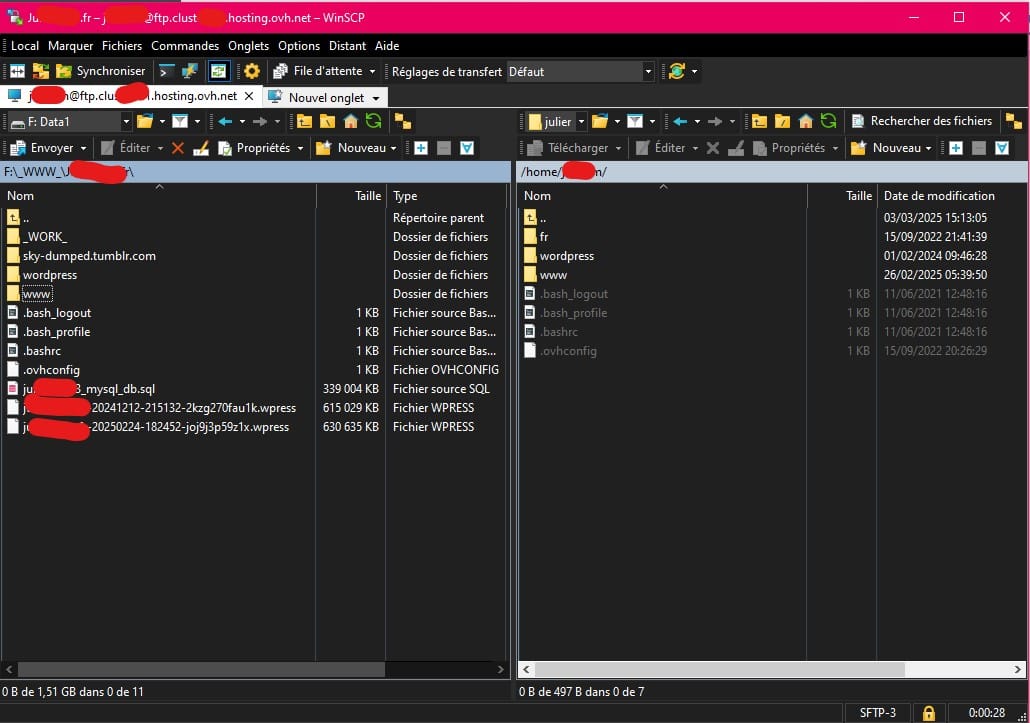This screenshot has height=723, width=1030.
Task: Refresh the local panel directory
Action: point(373,121)
